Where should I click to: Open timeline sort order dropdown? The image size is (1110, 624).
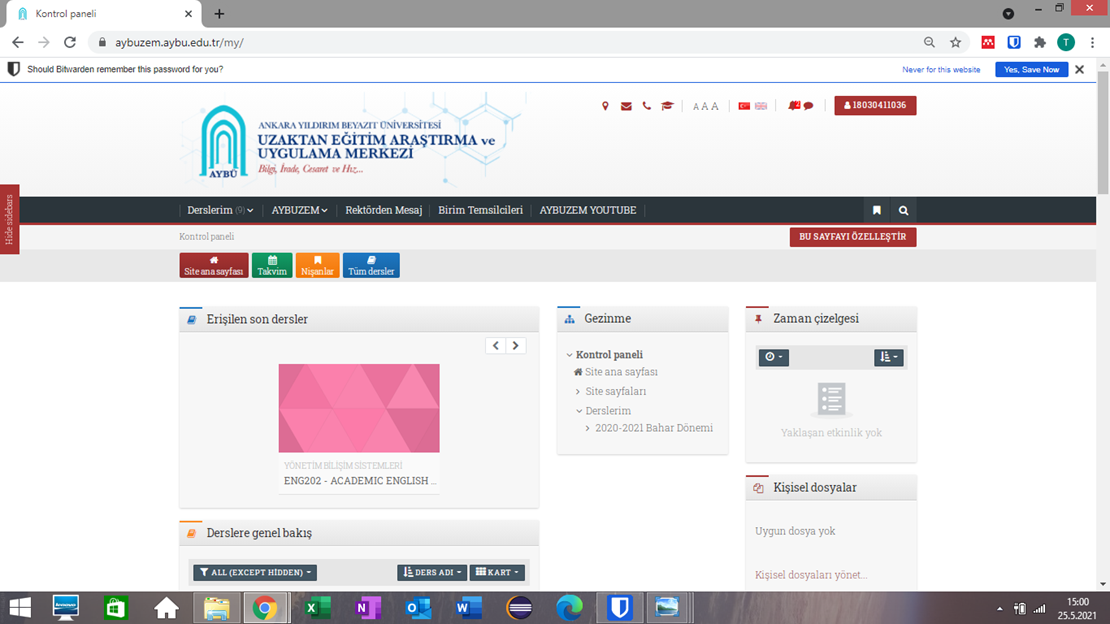[x=888, y=357]
